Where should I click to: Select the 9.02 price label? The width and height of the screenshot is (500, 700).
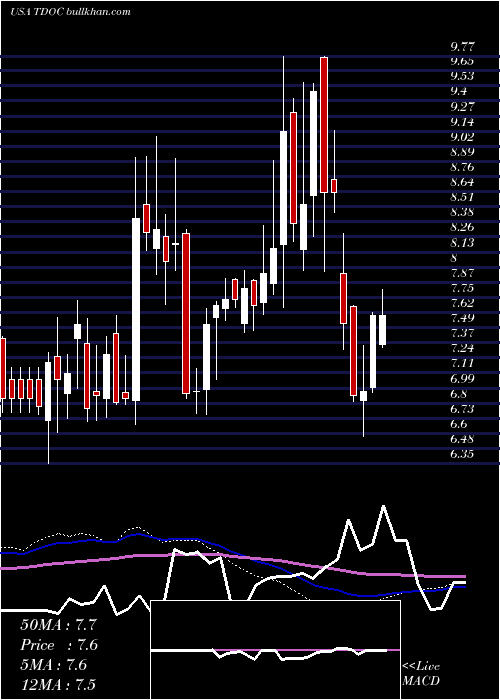(x=463, y=137)
